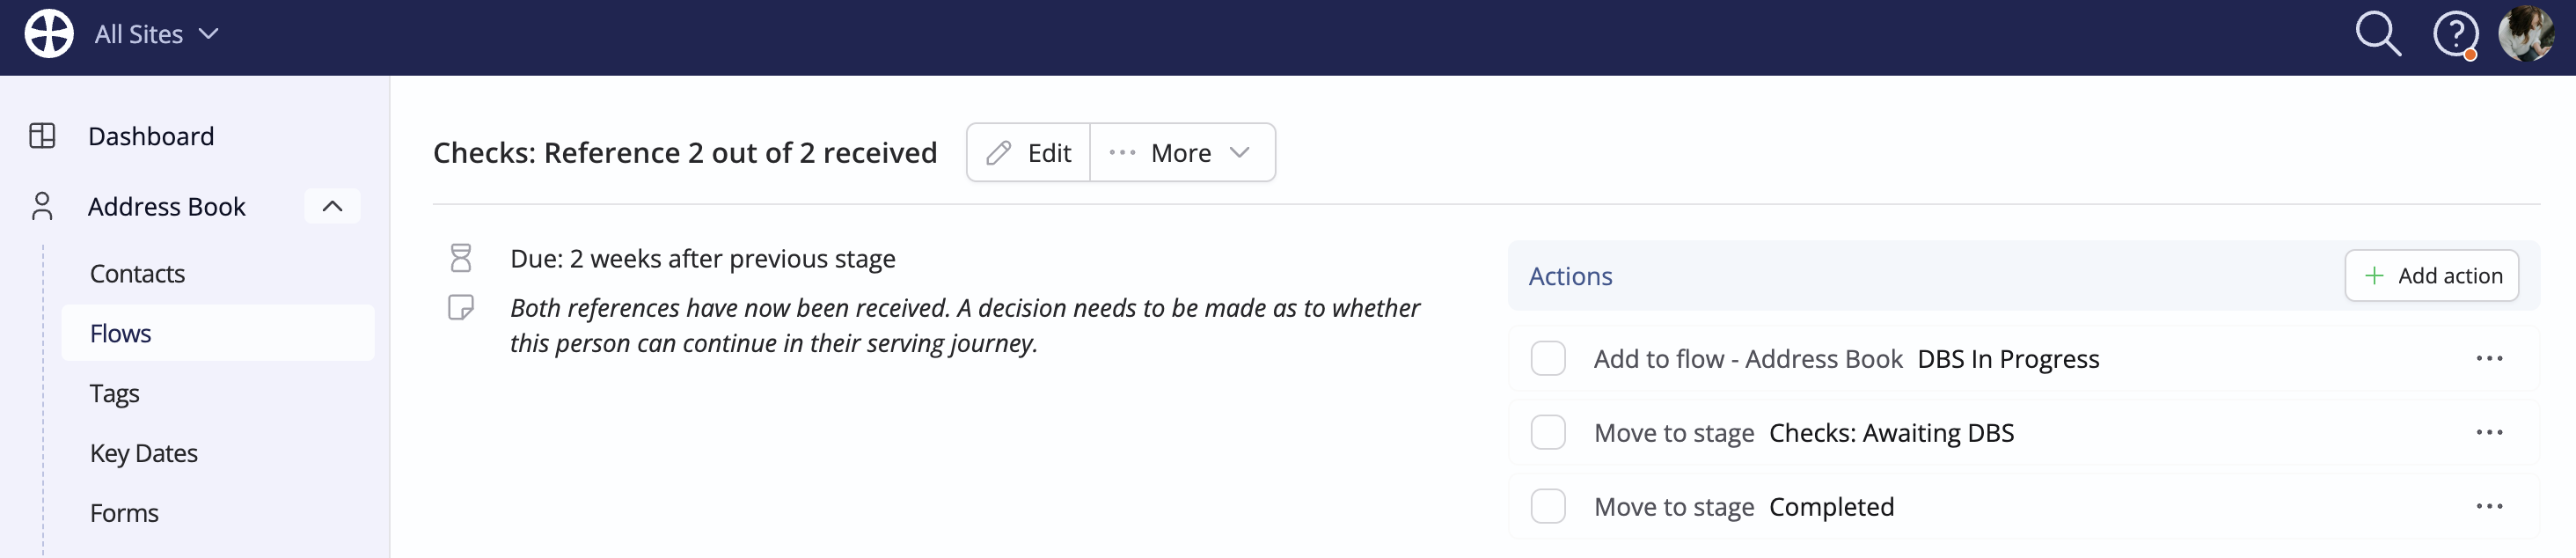The width and height of the screenshot is (2576, 558).
Task: Open the More dropdown menu
Action: (x=1182, y=153)
